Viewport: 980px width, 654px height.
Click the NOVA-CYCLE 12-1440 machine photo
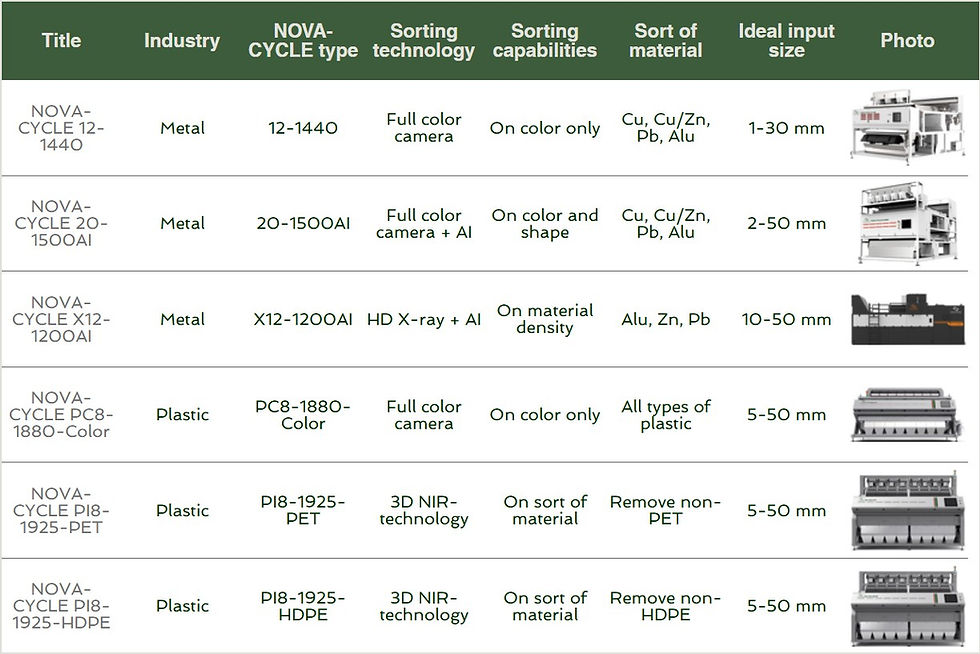pyautogui.click(x=908, y=128)
